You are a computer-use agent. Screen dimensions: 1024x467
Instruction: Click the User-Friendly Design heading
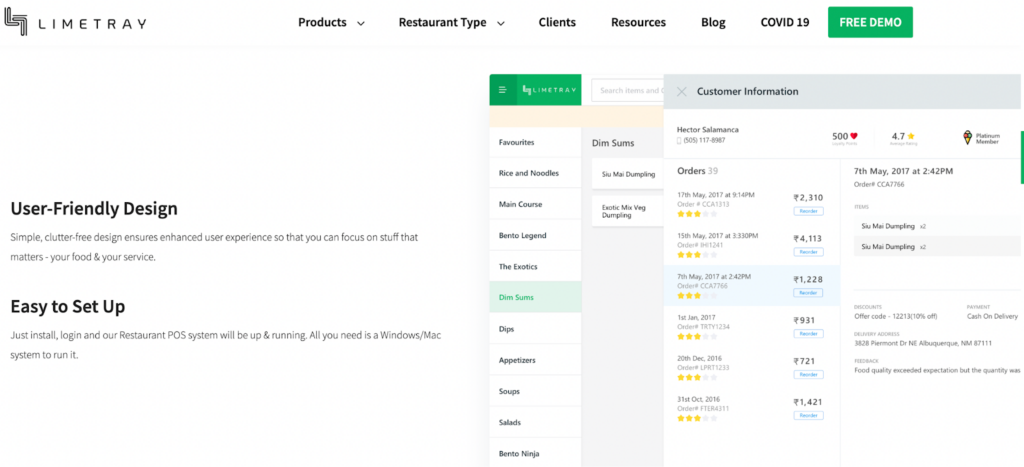tap(94, 209)
